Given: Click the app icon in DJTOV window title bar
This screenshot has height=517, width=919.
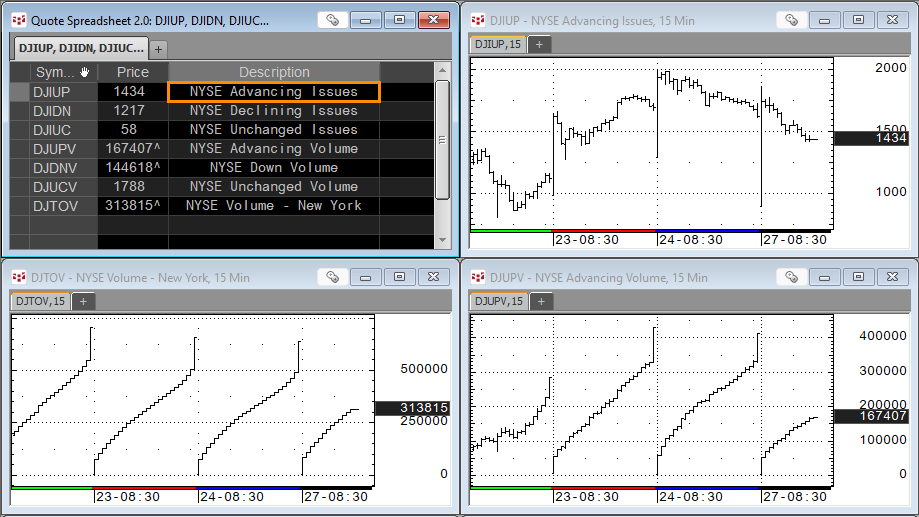Looking at the screenshot, I should [x=18, y=277].
